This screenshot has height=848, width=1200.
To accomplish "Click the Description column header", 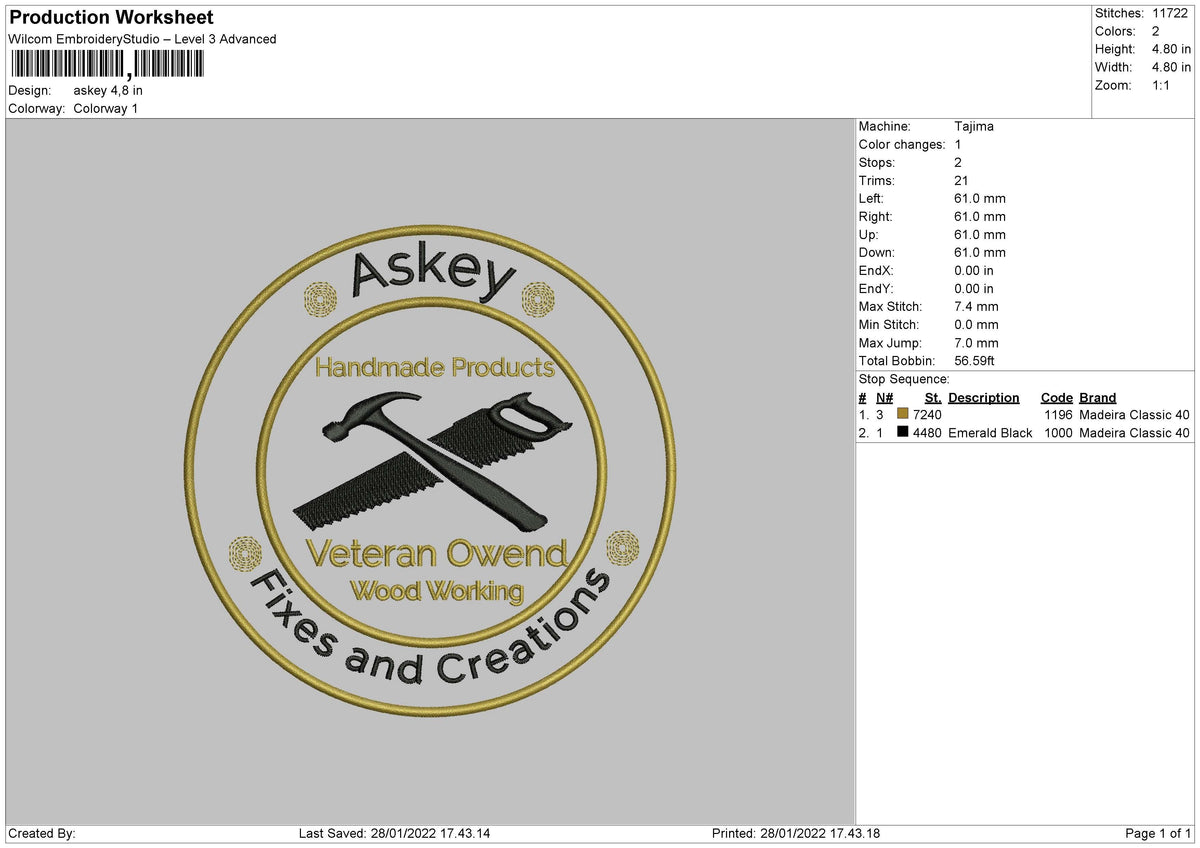I will 984,398.
